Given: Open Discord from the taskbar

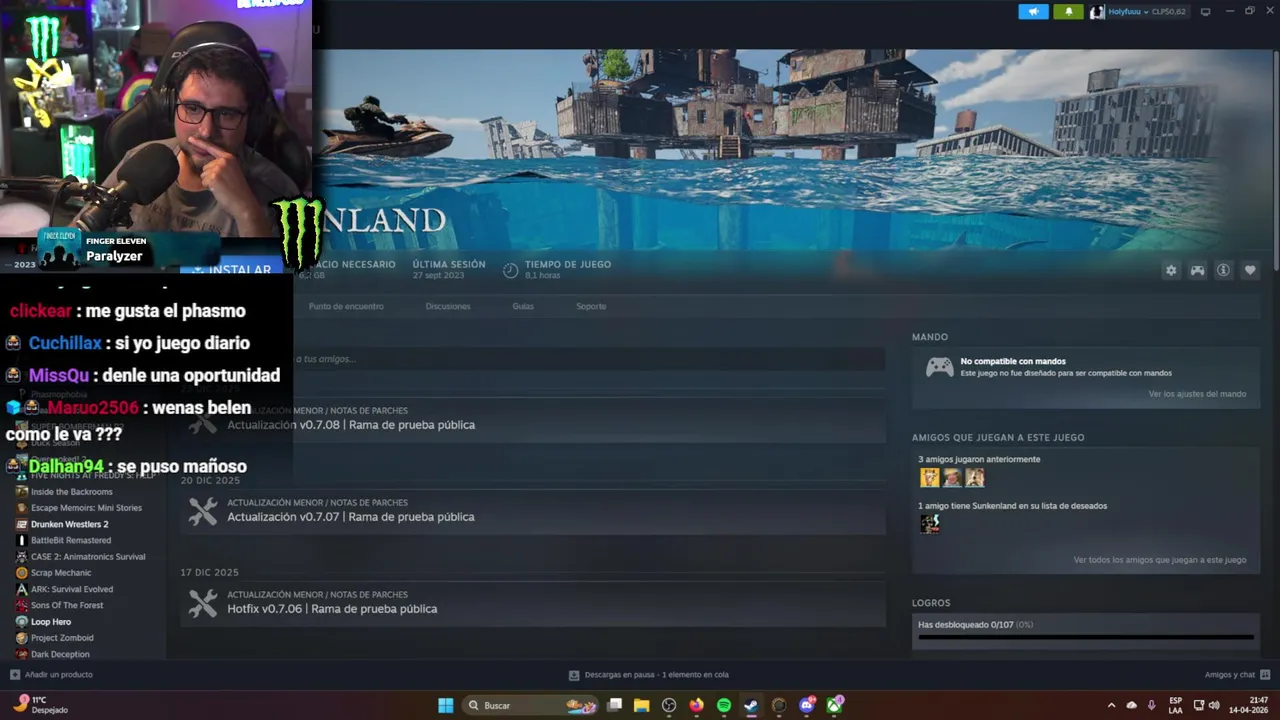Looking at the screenshot, I should [x=807, y=705].
